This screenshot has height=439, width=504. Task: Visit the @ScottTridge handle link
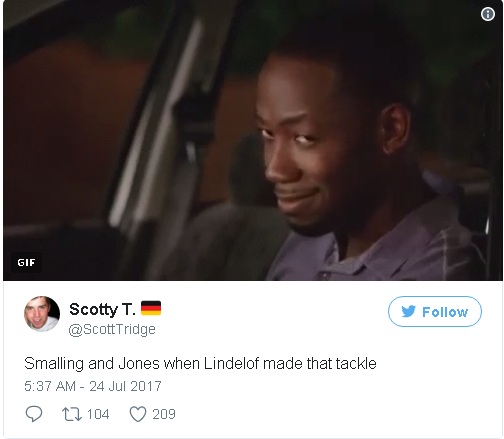(112, 329)
